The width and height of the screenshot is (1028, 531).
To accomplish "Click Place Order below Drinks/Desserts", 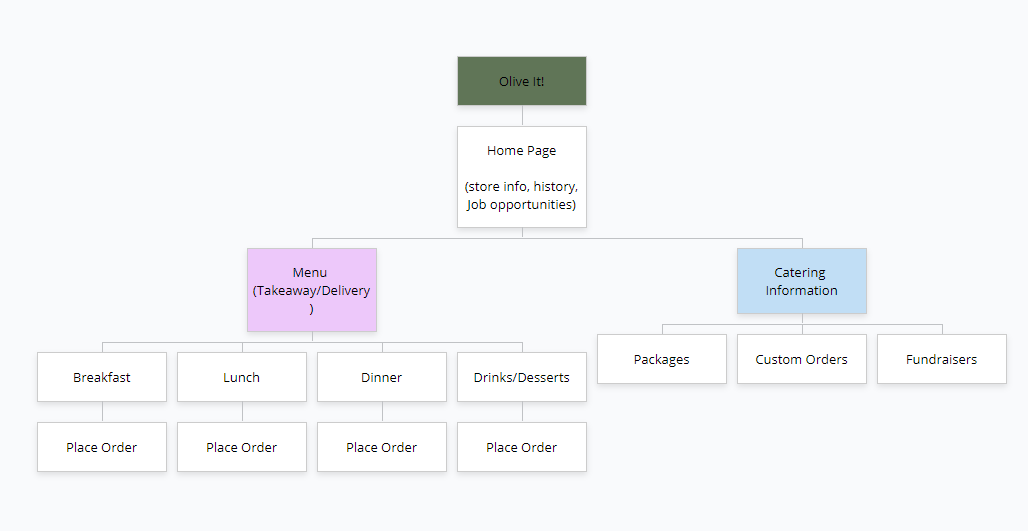I will pyautogui.click(x=521, y=447).
